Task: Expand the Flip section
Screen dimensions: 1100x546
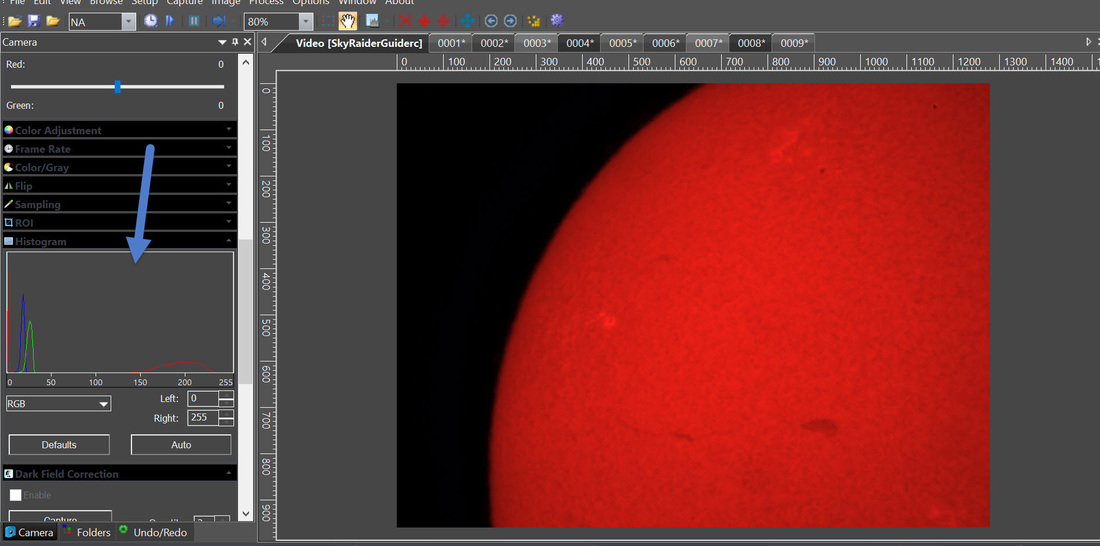Action: click(x=119, y=186)
